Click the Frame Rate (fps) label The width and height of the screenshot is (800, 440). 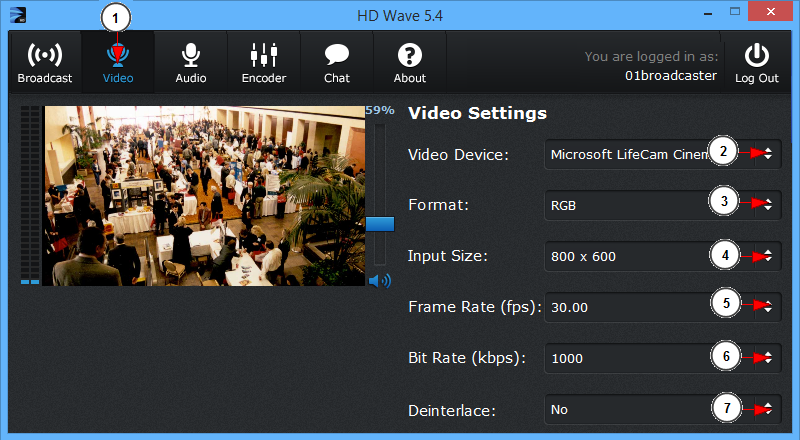coord(474,307)
